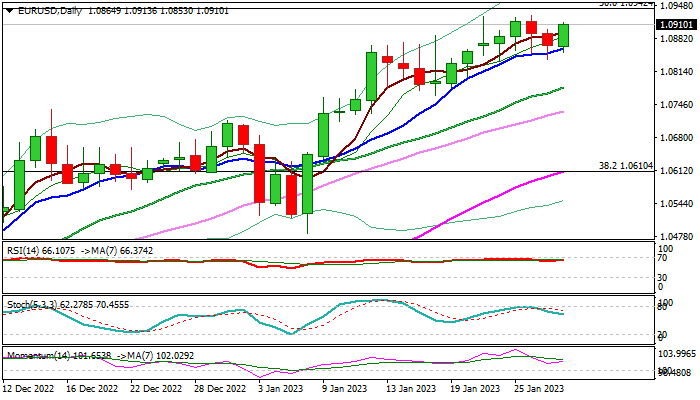Click the RSI(14) 66.1075 indicator label
This screenshot has height=400, width=700.
click(41, 251)
